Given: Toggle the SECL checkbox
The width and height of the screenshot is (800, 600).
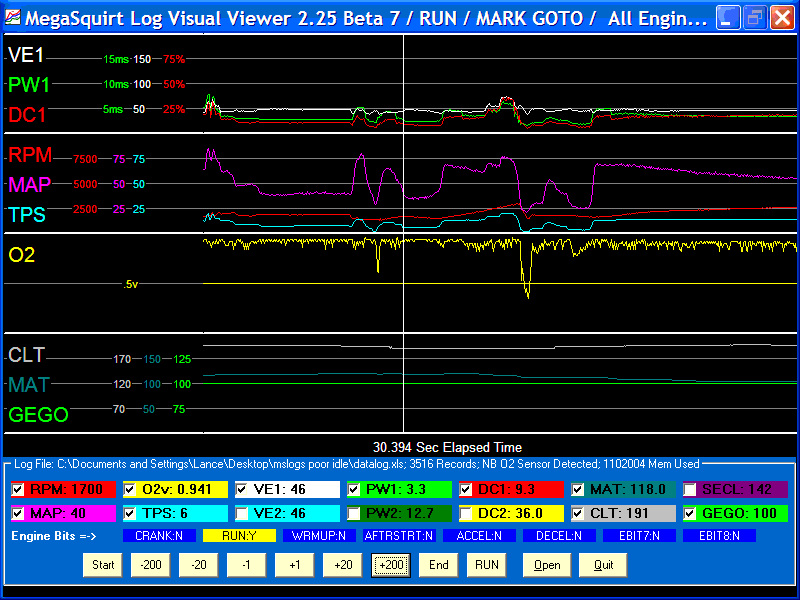Looking at the screenshot, I should tap(690, 490).
